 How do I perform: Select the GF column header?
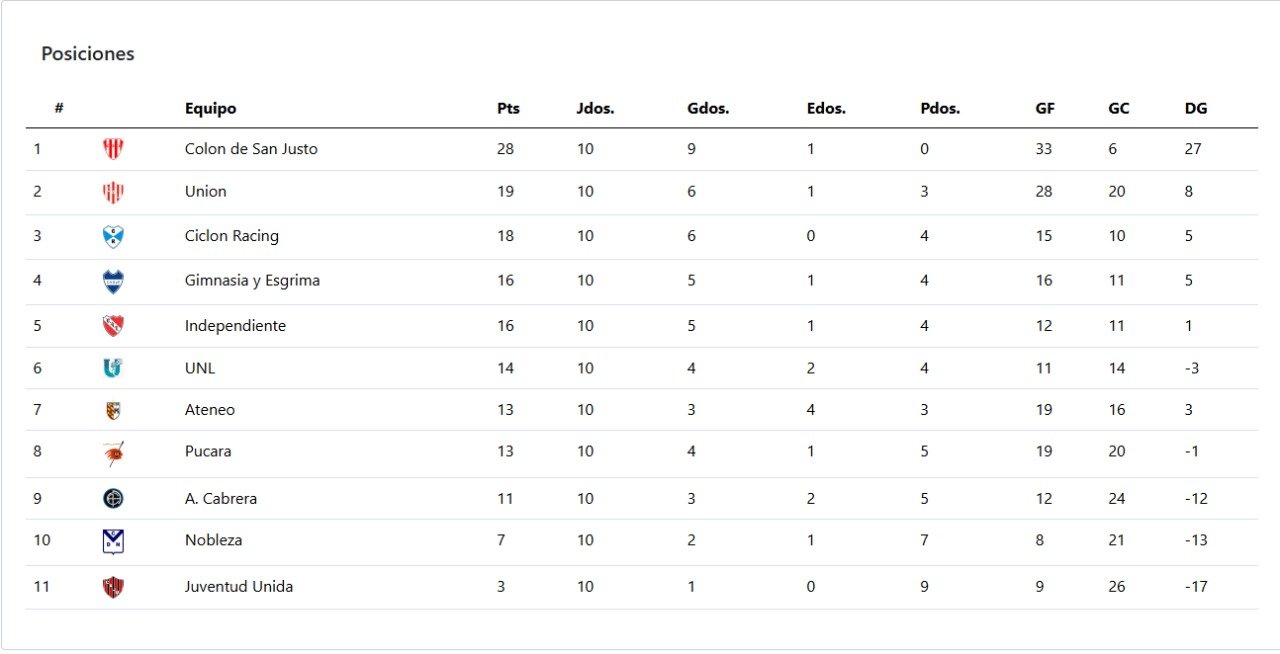pos(1045,109)
